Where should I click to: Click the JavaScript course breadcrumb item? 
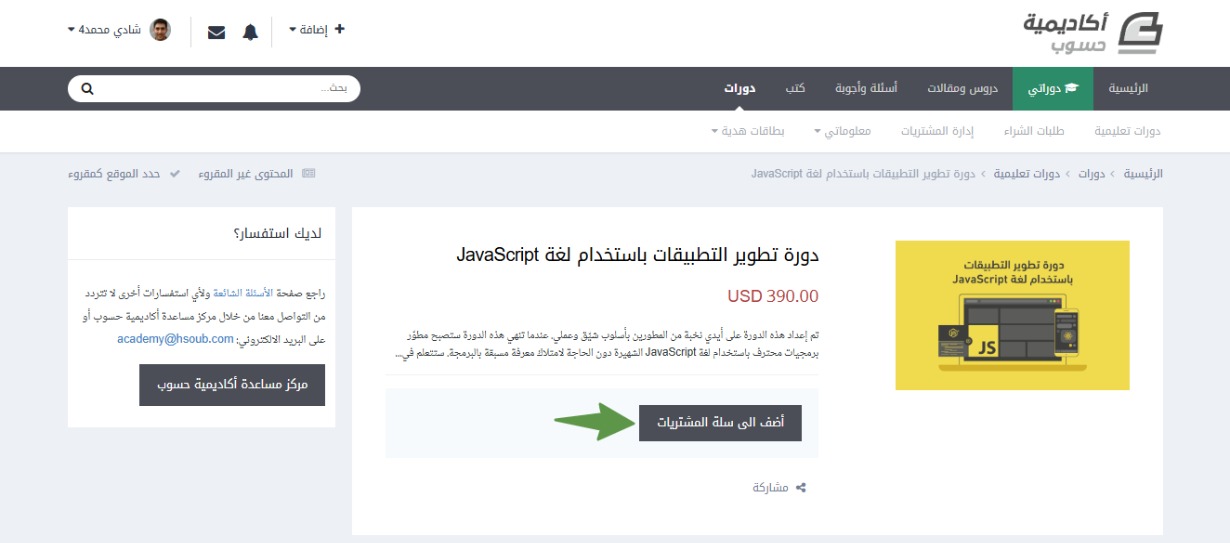[864, 173]
